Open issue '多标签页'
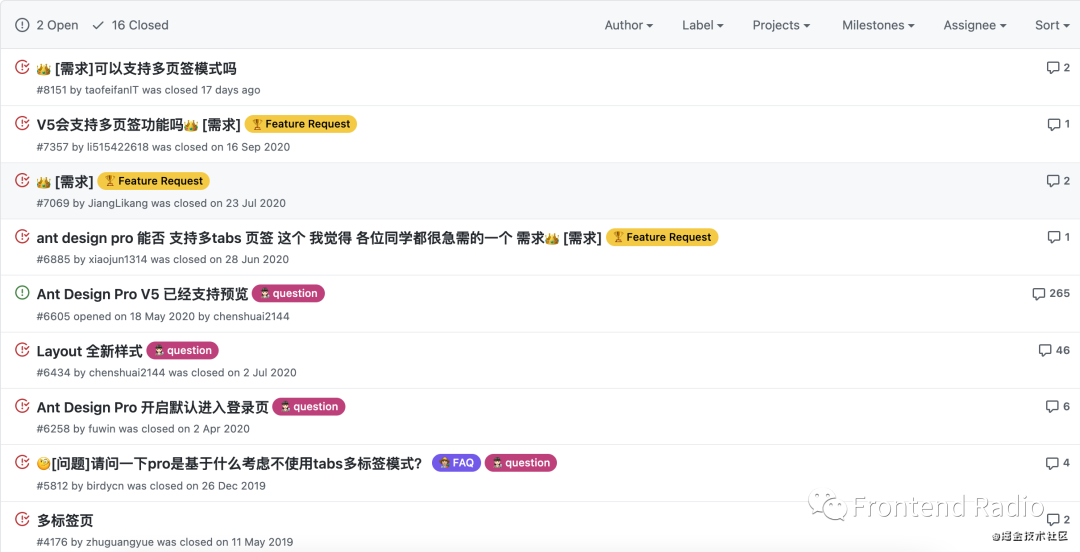 [65, 520]
